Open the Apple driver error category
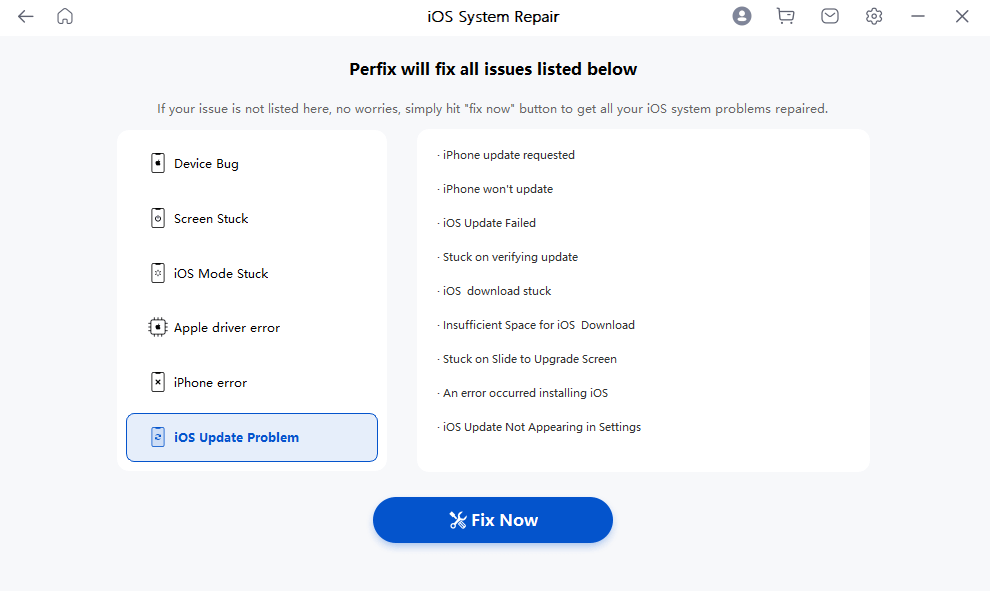990x591 pixels. pos(227,327)
